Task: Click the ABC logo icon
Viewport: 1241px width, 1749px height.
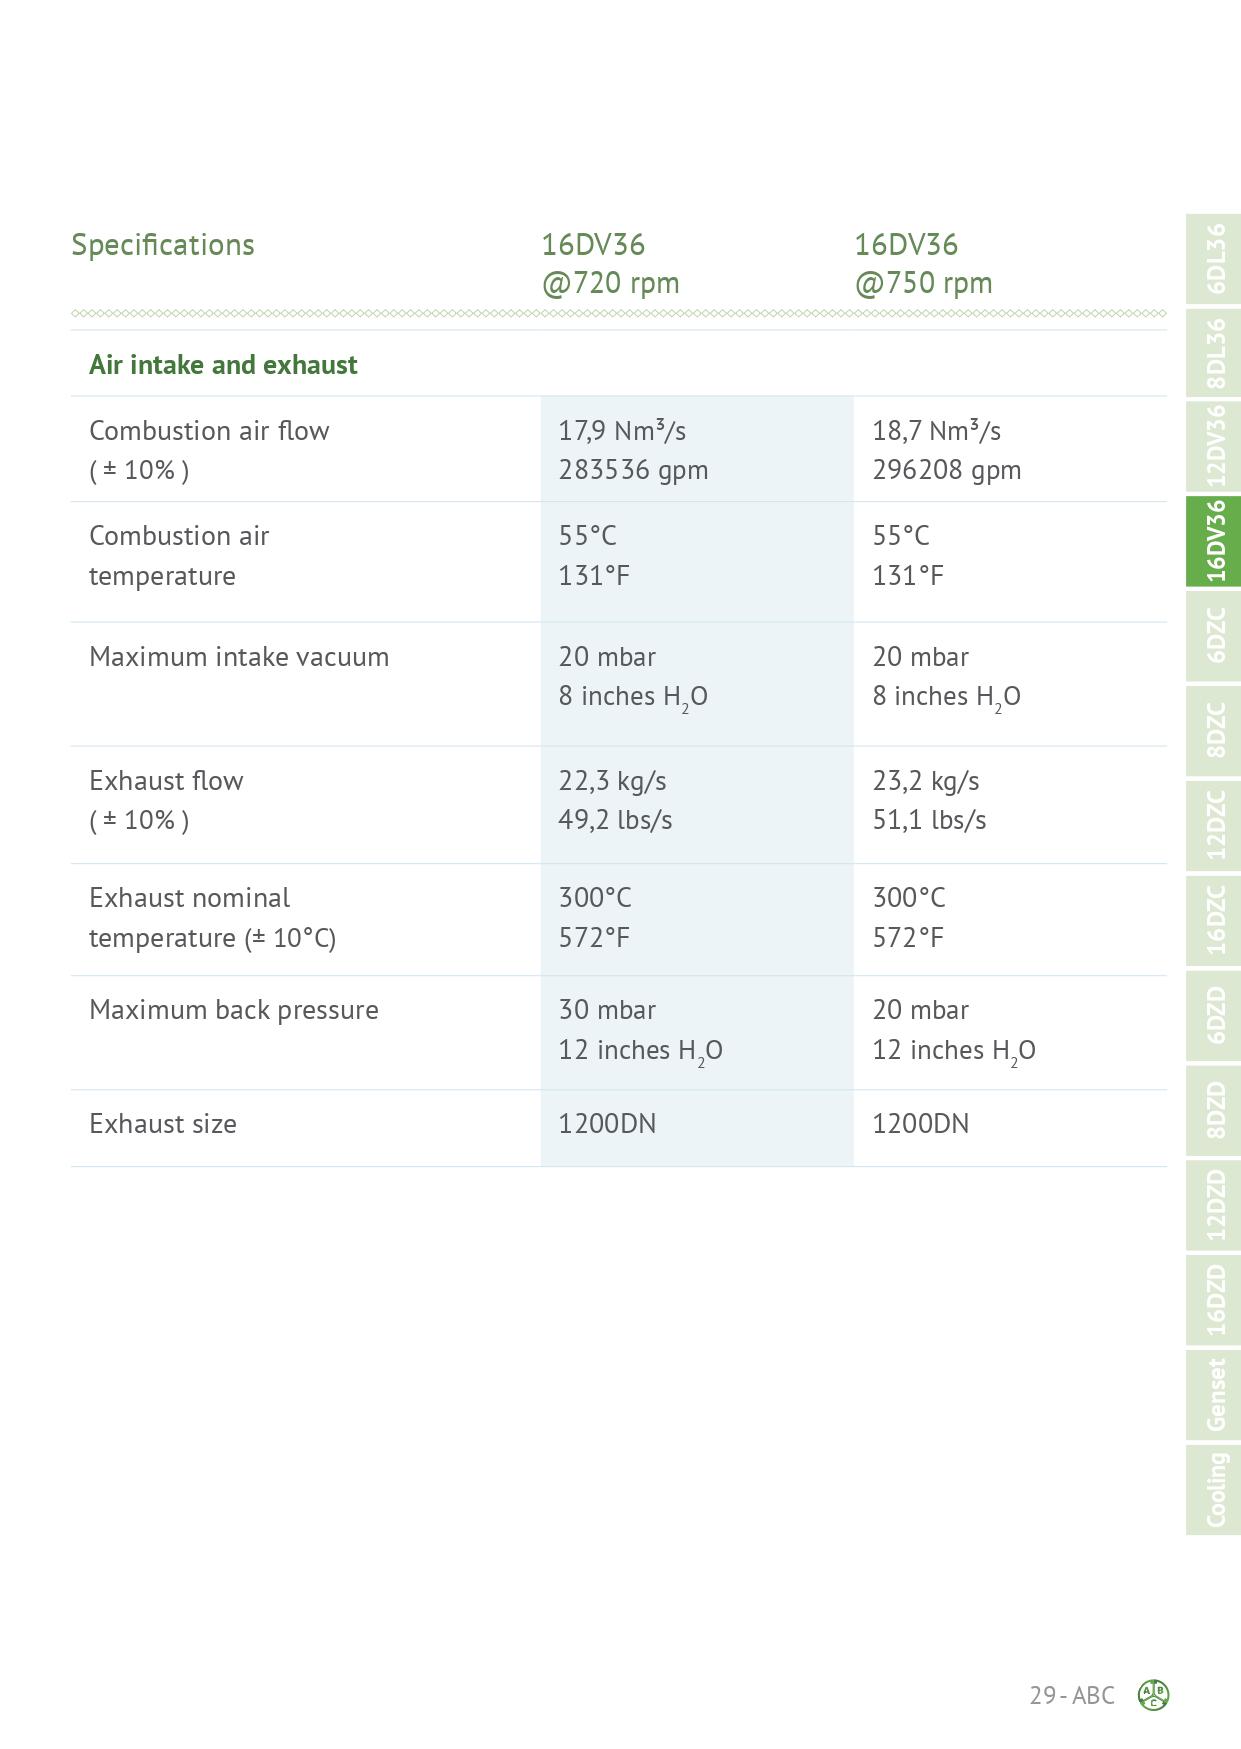Action: click(1154, 1695)
